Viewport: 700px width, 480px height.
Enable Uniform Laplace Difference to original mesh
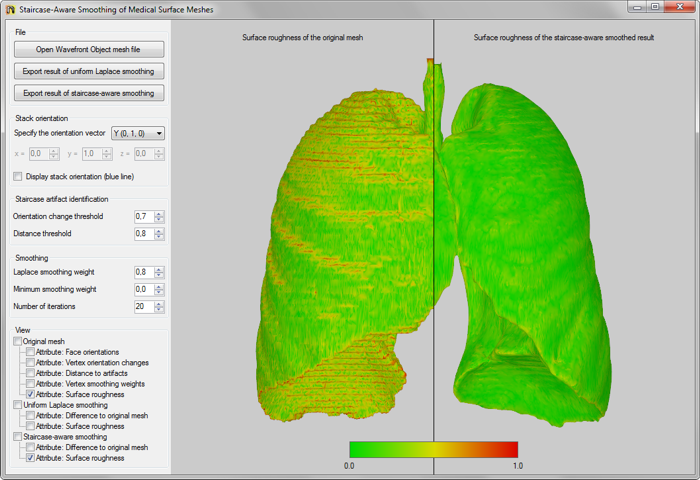pos(30,416)
